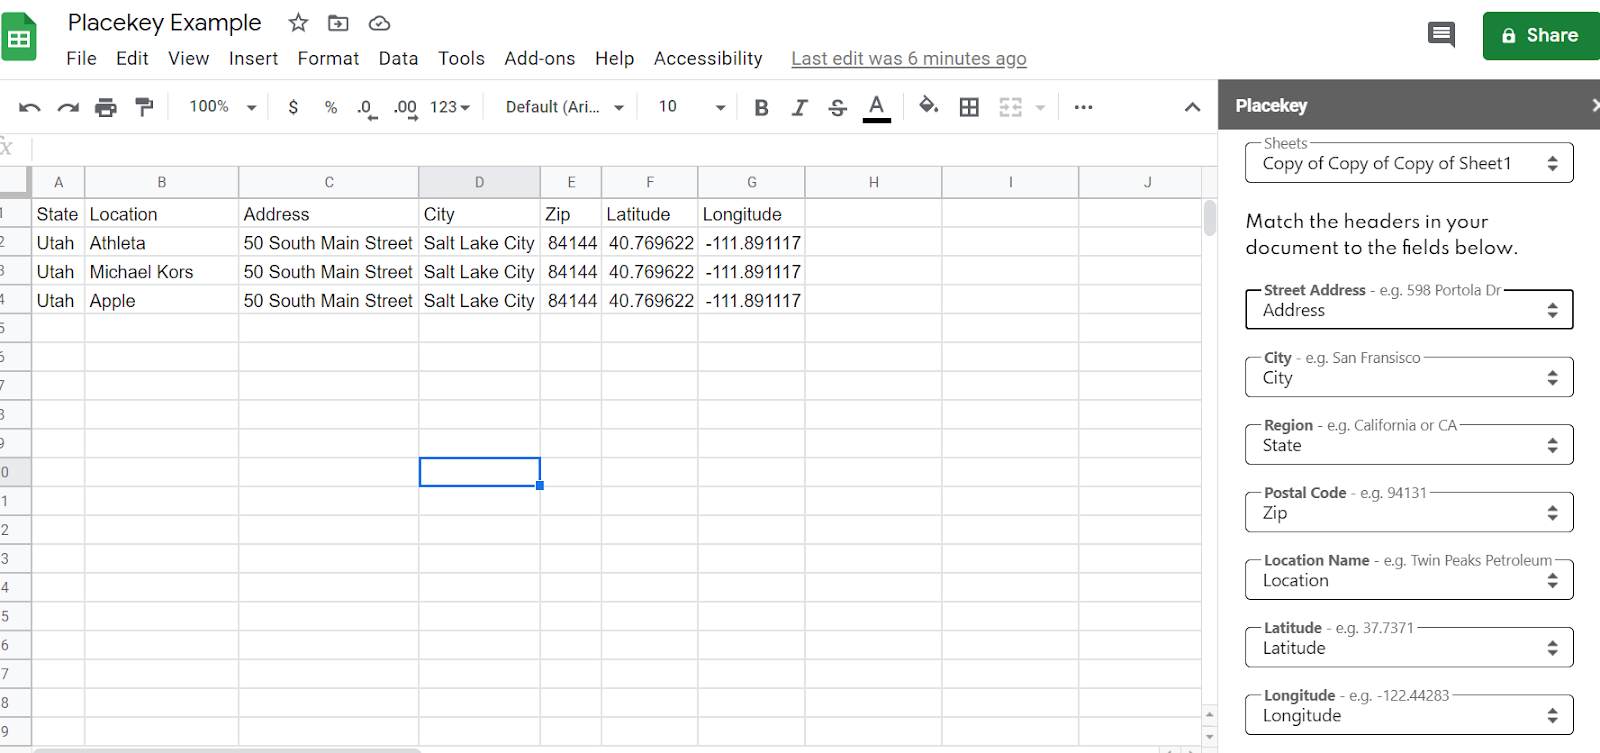The height and width of the screenshot is (753, 1600).
Task: Toggle strikethrough formatting
Action: pos(838,107)
